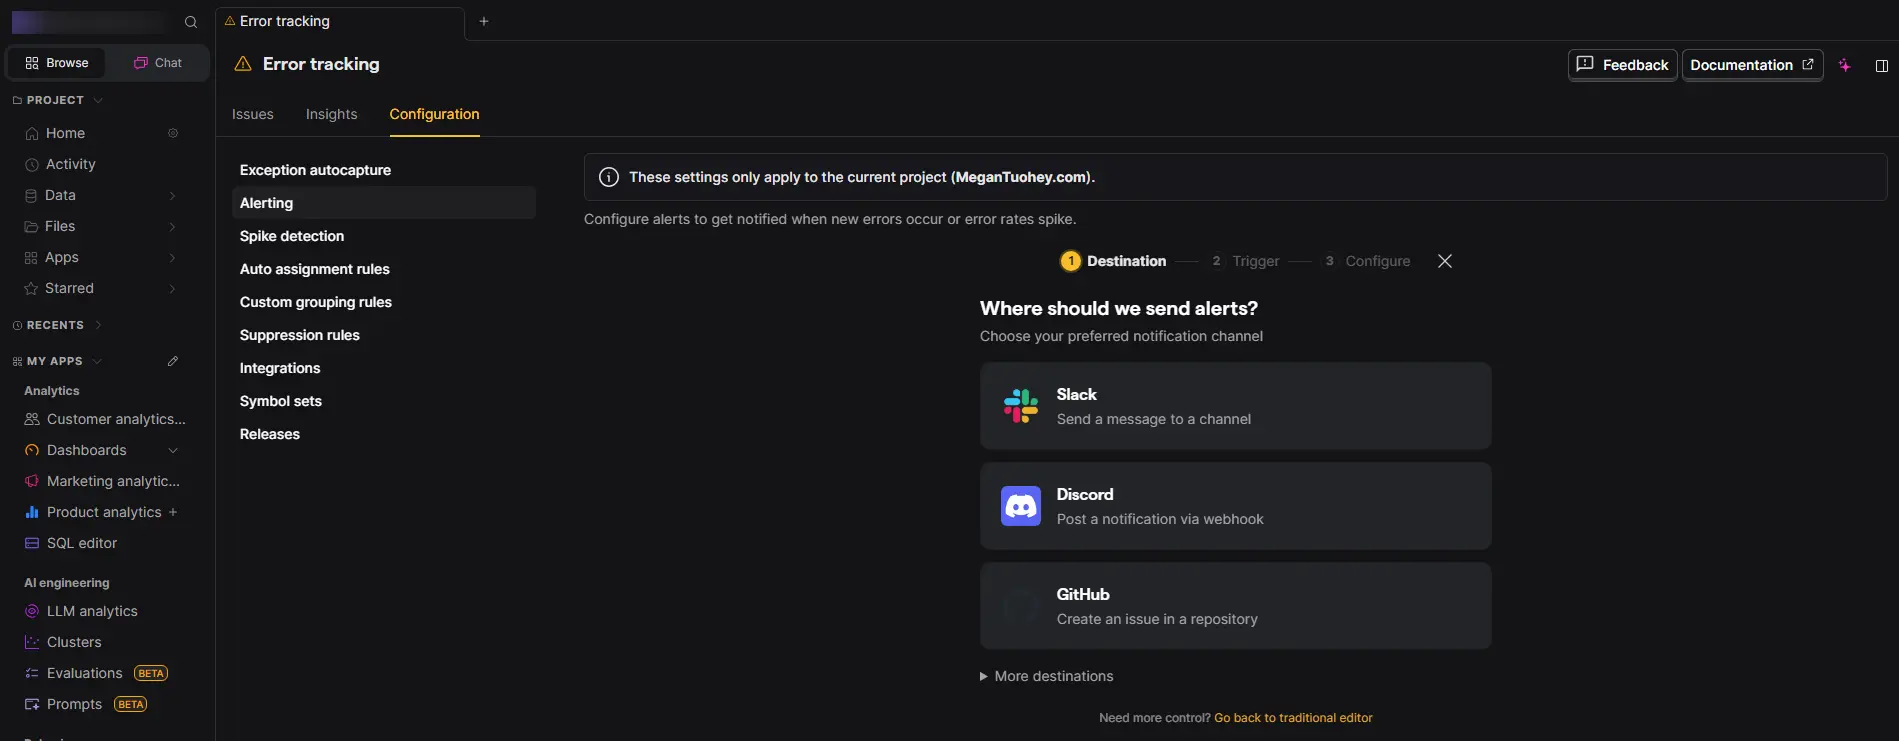Expand the Dashboards dropdown chevron
The width and height of the screenshot is (1899, 741).
pos(173,450)
